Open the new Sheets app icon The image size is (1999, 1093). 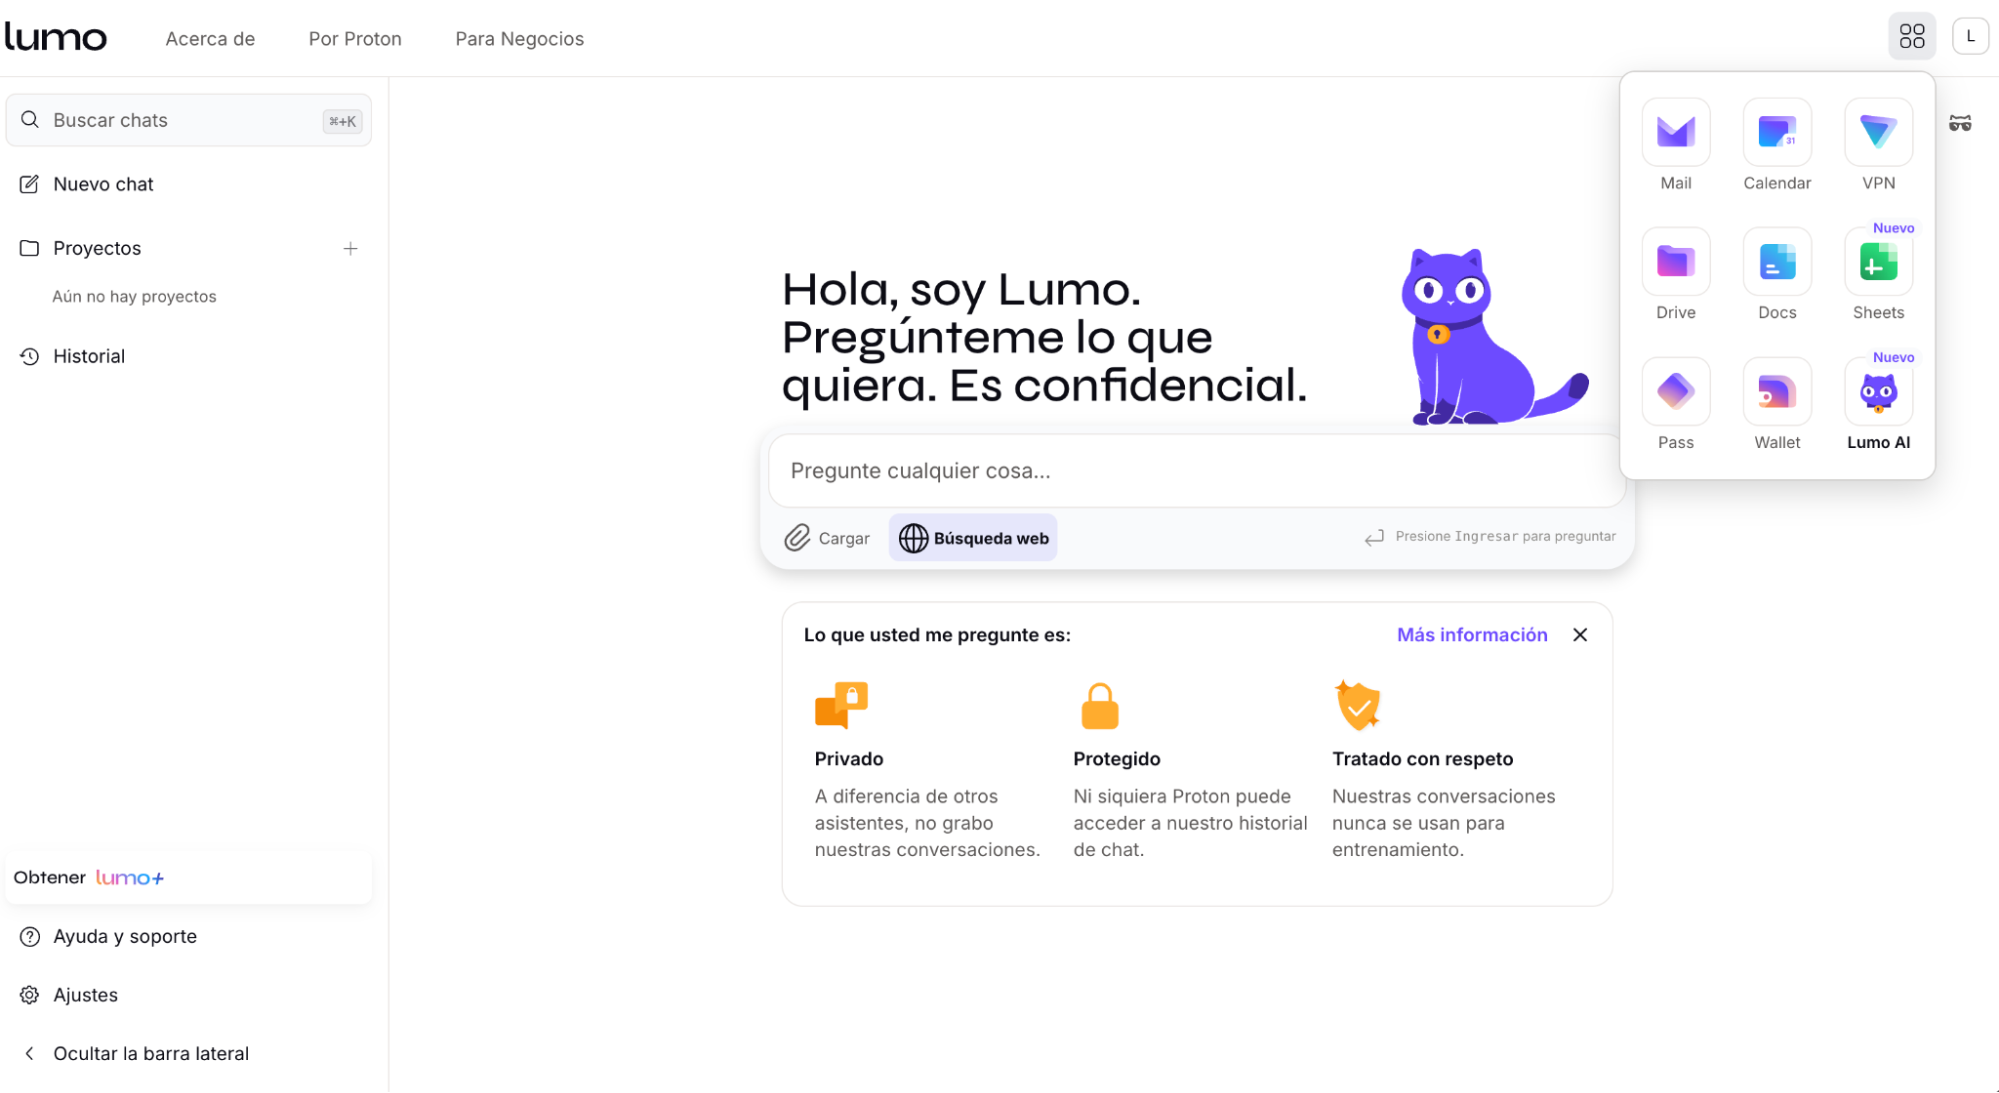click(1878, 262)
